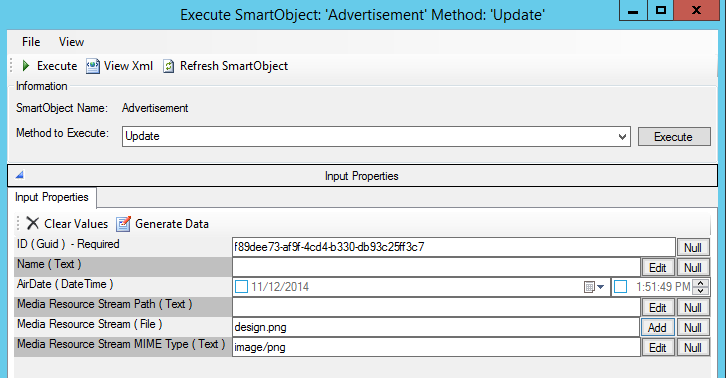Click the View Xml toolbar label
726x378 pixels.
[x=128, y=66]
